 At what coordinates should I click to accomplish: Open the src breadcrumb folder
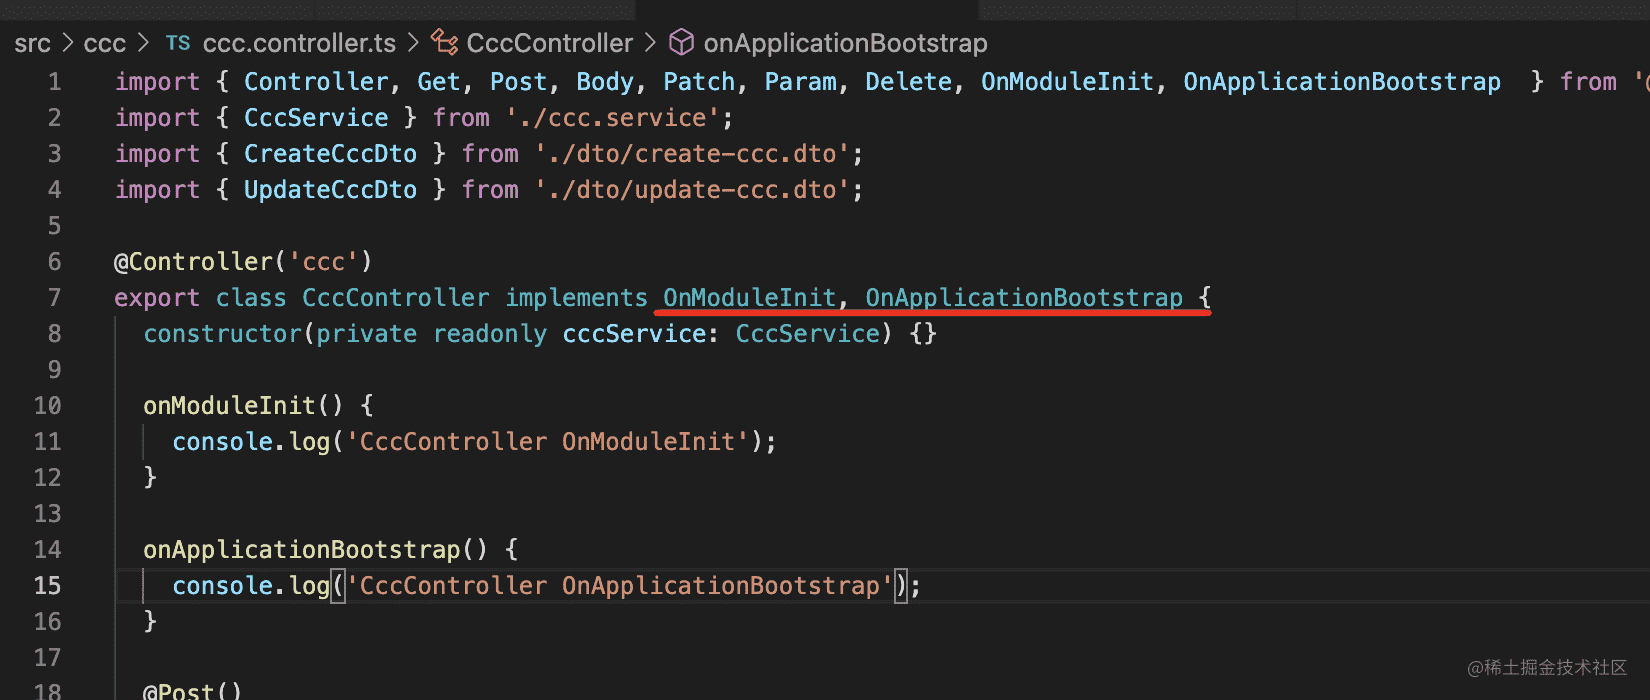click(32, 43)
